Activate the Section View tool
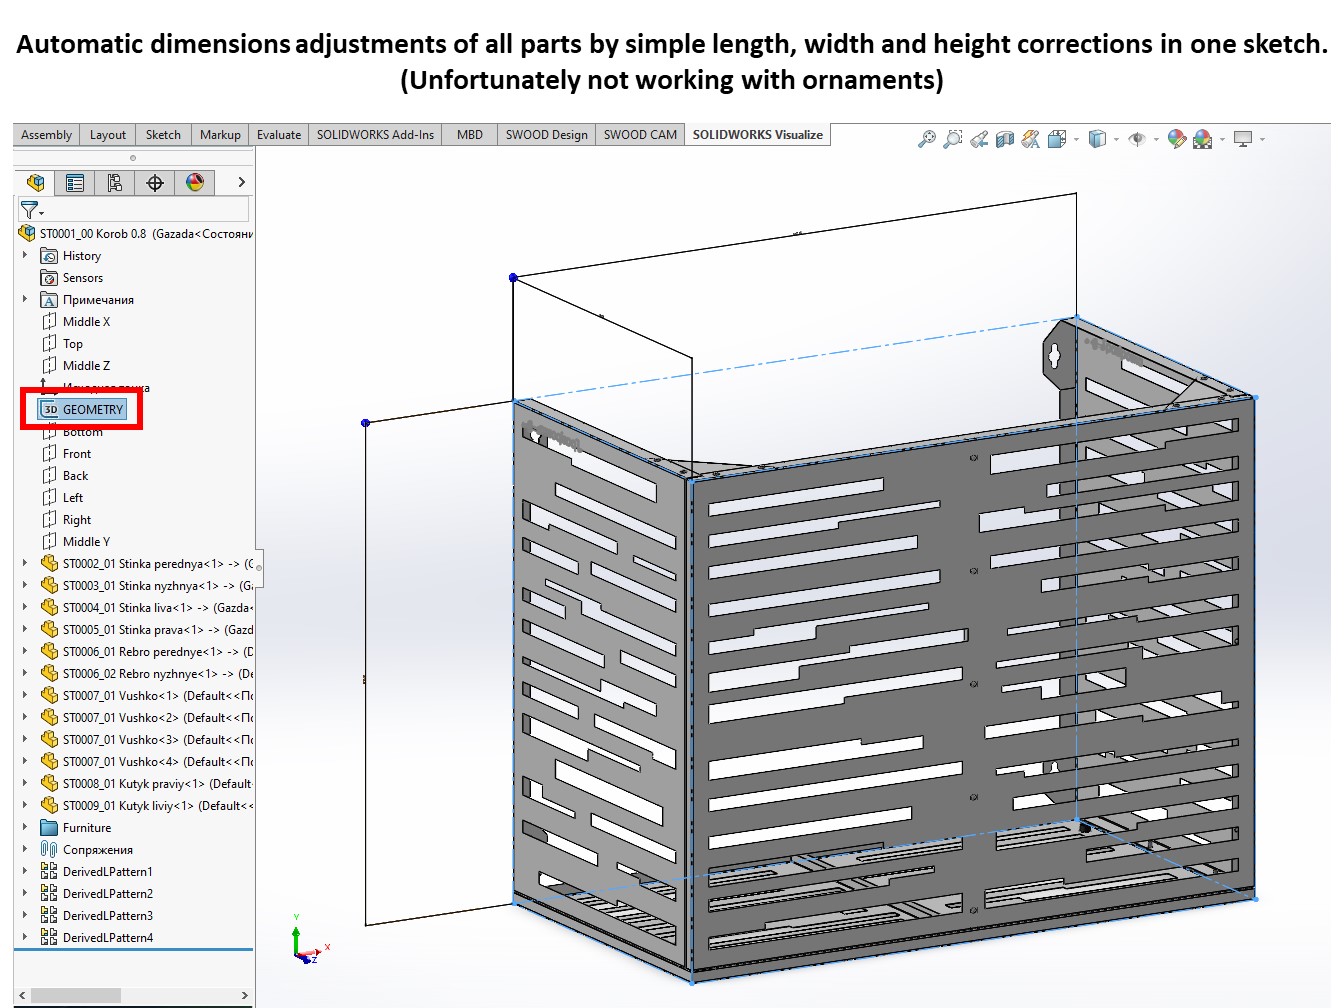The height and width of the screenshot is (1008, 1344). click(1005, 139)
